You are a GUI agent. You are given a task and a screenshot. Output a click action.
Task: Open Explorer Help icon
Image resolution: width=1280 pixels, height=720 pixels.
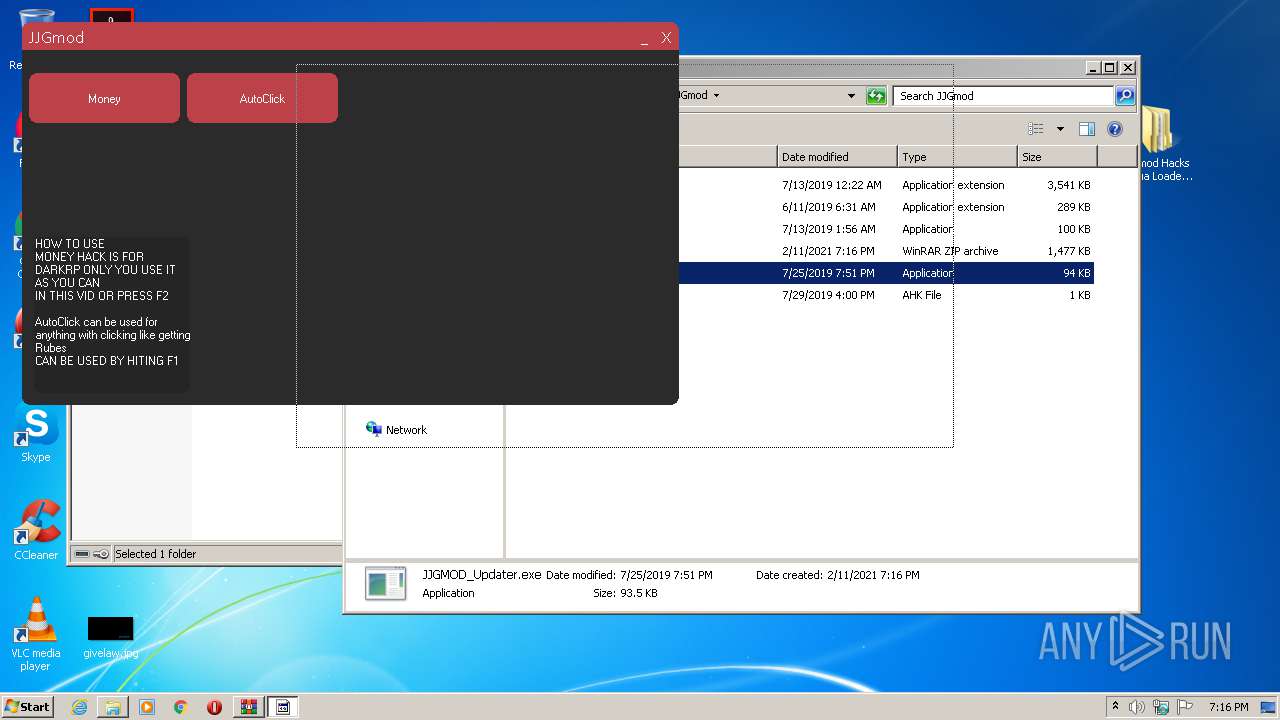pos(1115,129)
